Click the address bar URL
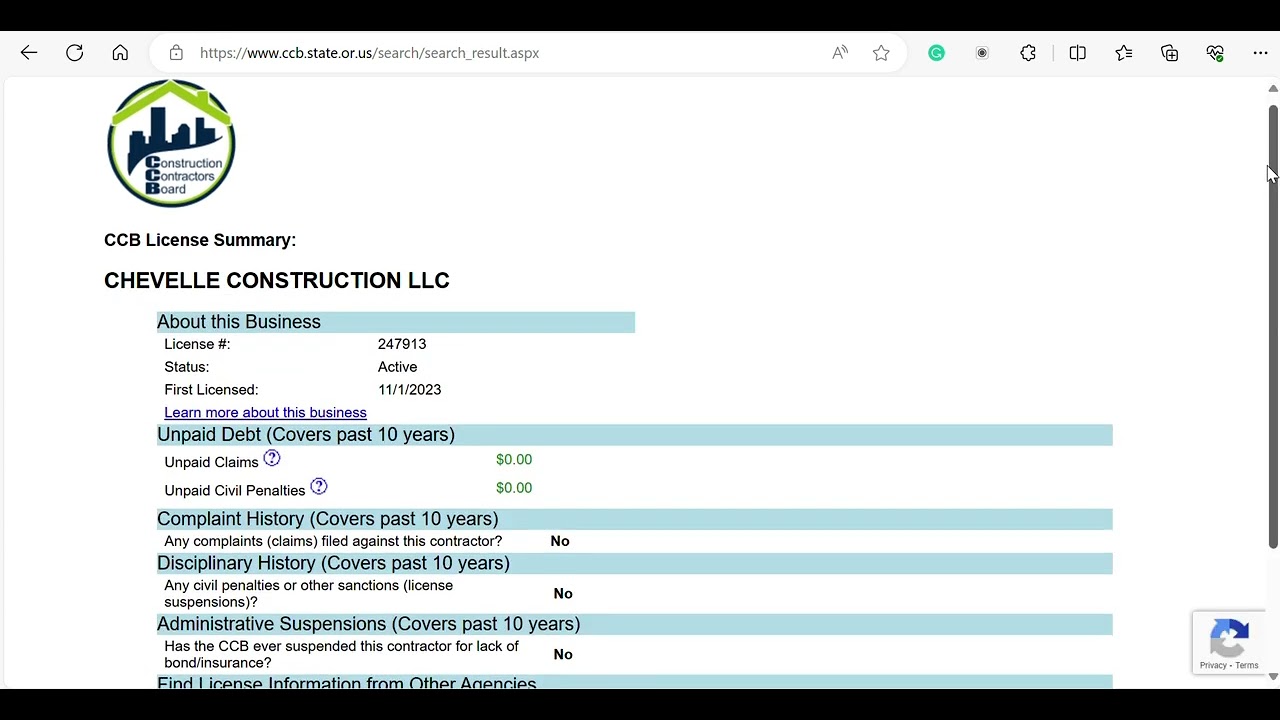Viewport: 1280px width, 720px height. coord(369,53)
